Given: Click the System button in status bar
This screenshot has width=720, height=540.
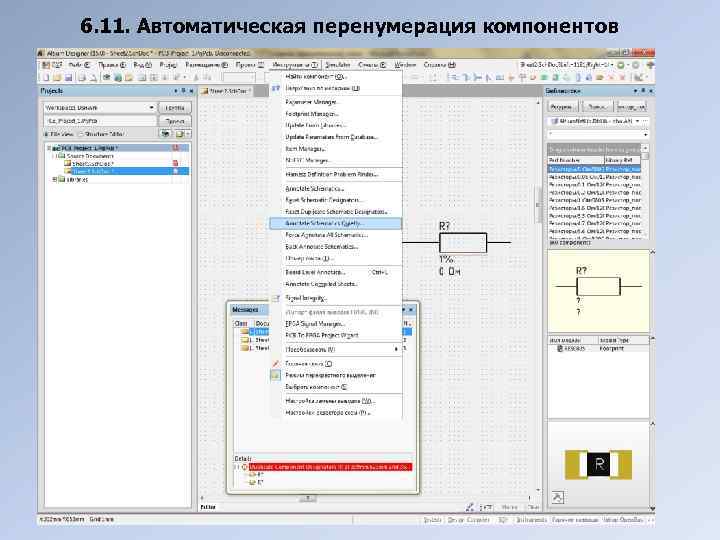Looking at the screenshot, I should pos(433,520).
